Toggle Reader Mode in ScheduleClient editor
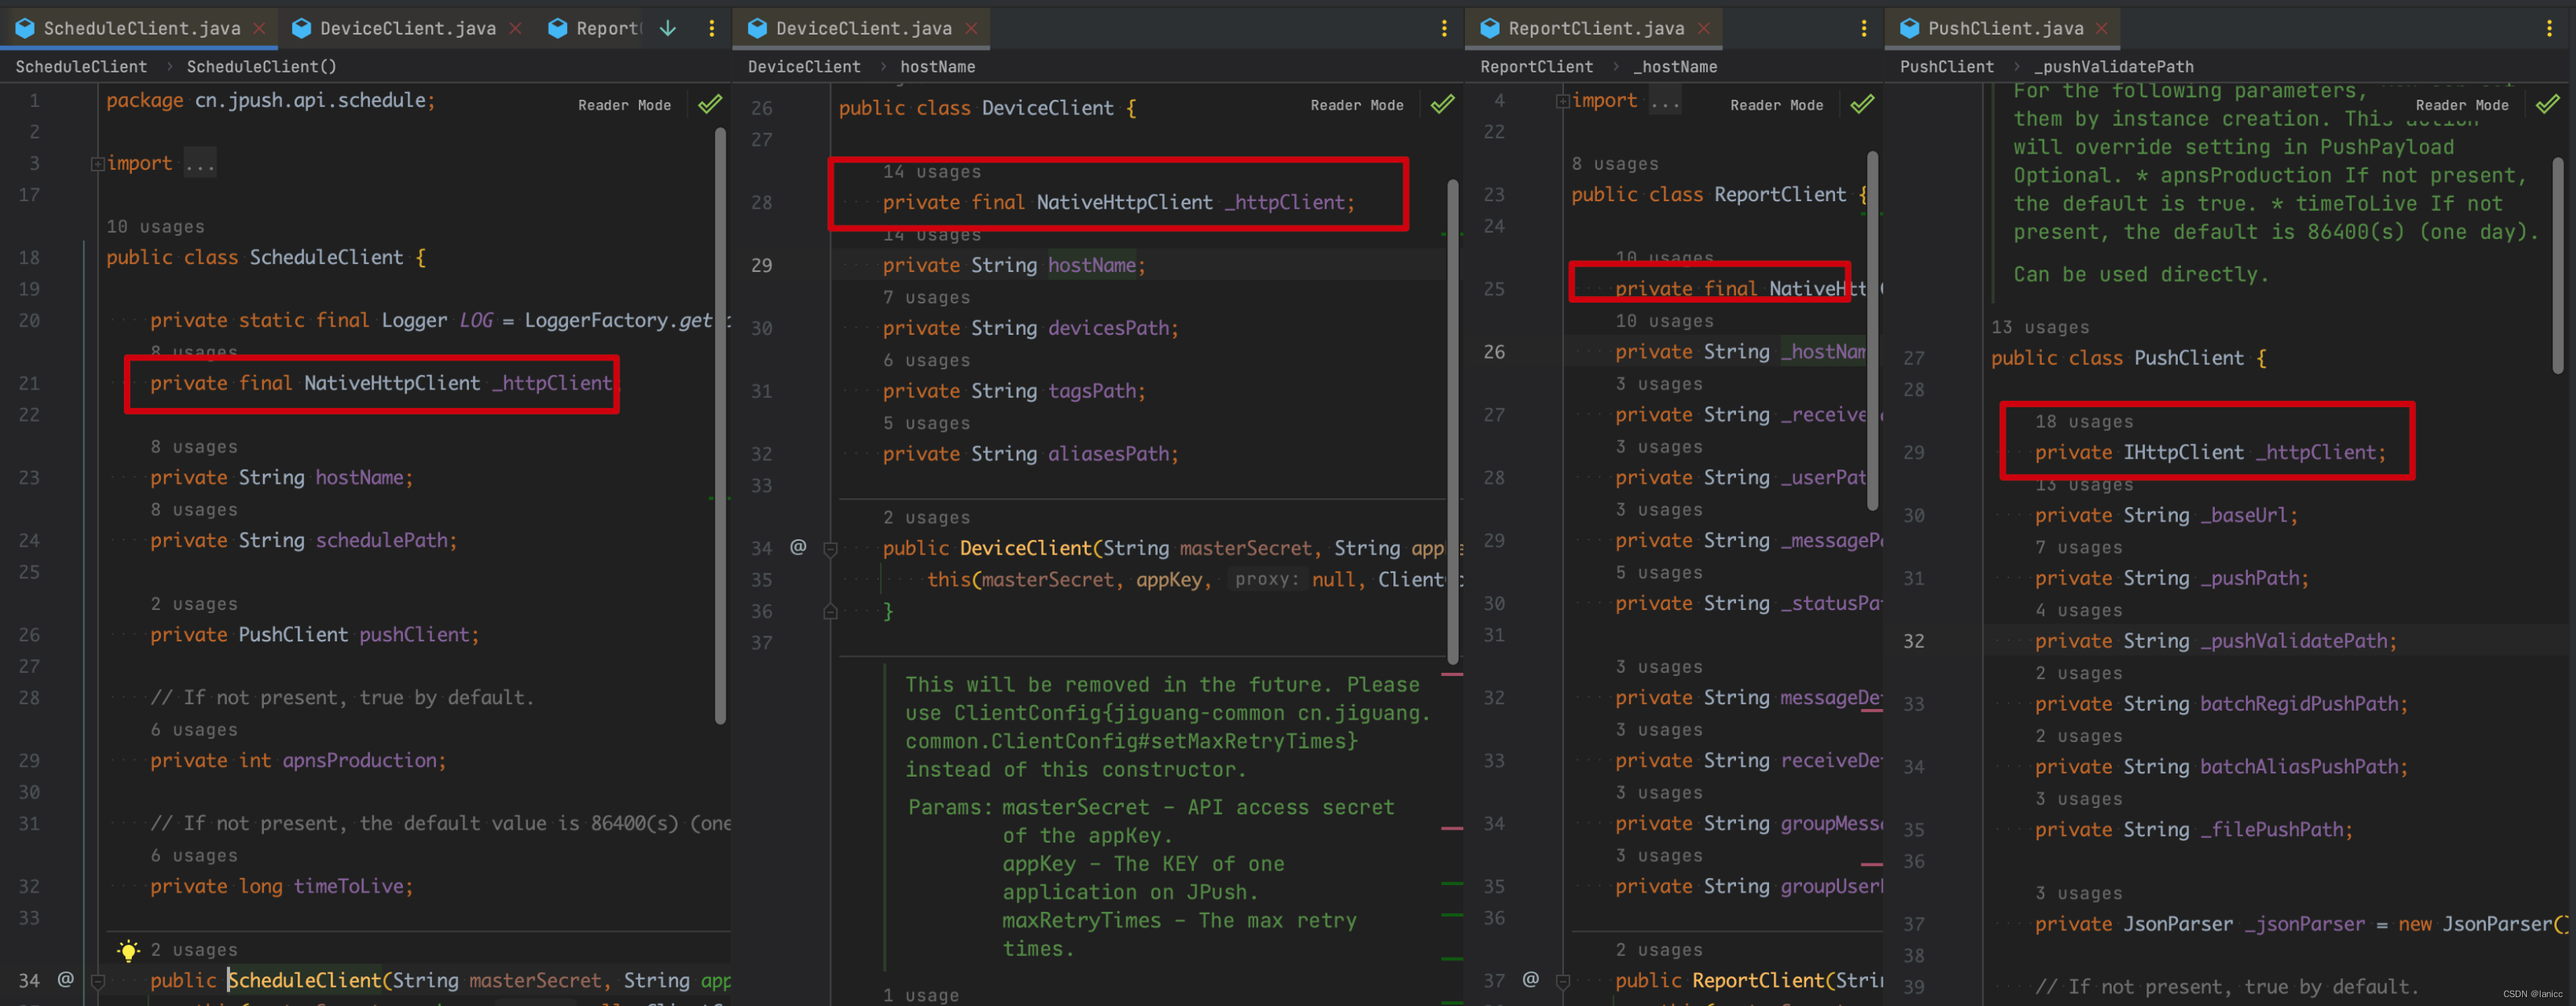This screenshot has width=2576, height=1006. click(624, 105)
